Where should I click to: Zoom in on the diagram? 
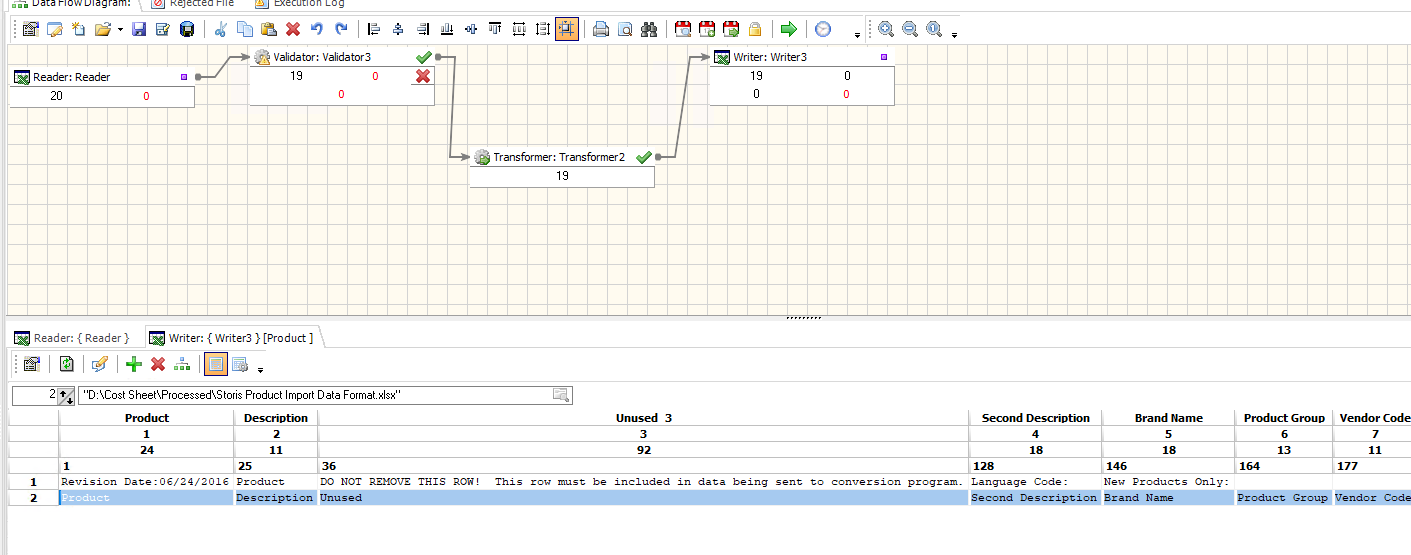(x=886, y=29)
